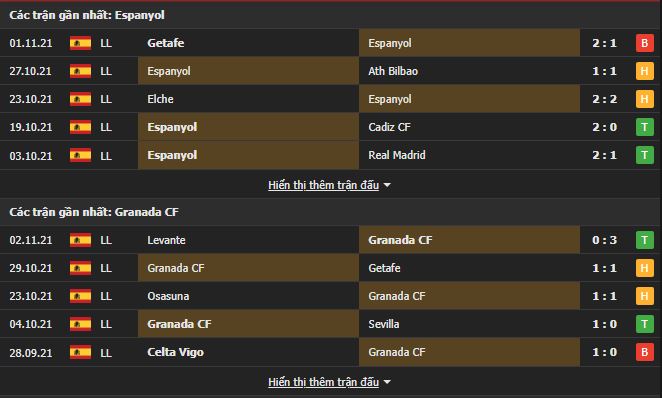The image size is (662, 398).
Task: Click the Spain flag on the 28.09.21 row
Action: pyautogui.click(x=80, y=352)
